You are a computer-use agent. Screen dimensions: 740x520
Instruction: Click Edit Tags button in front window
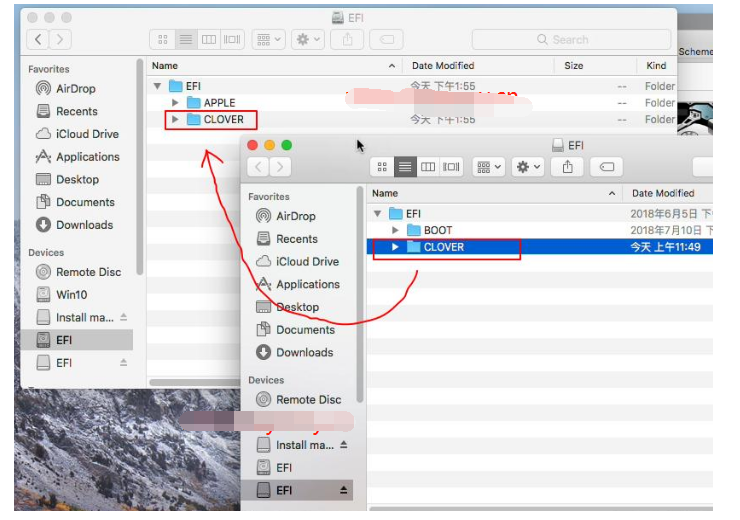tap(607, 167)
